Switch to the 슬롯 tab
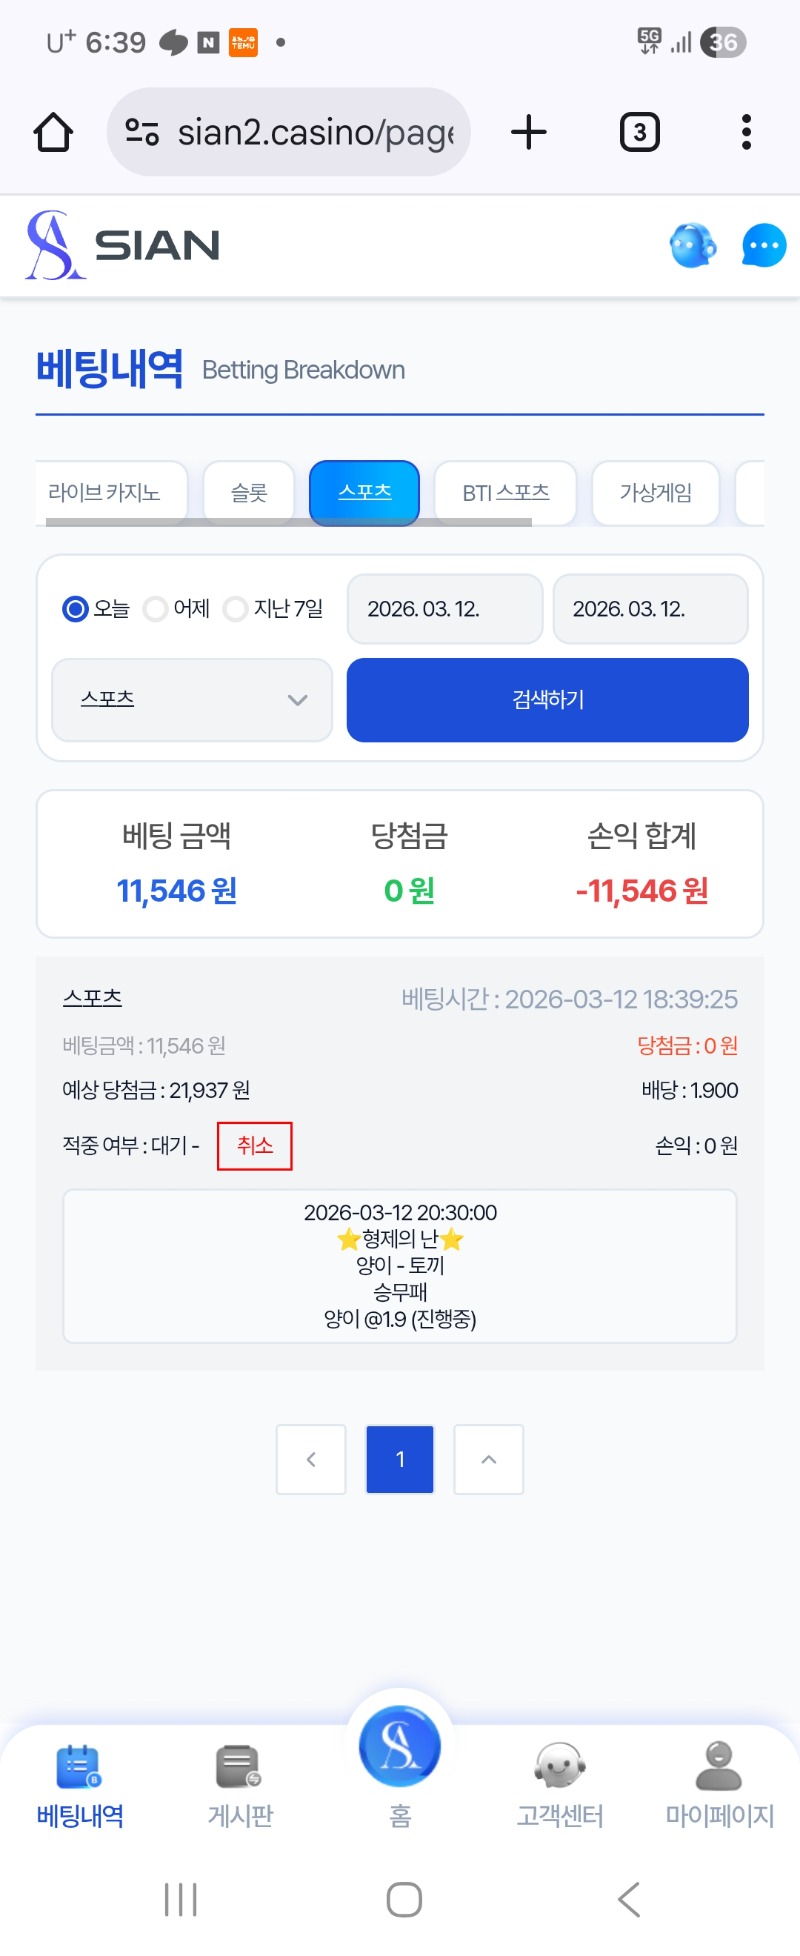 click(x=249, y=492)
